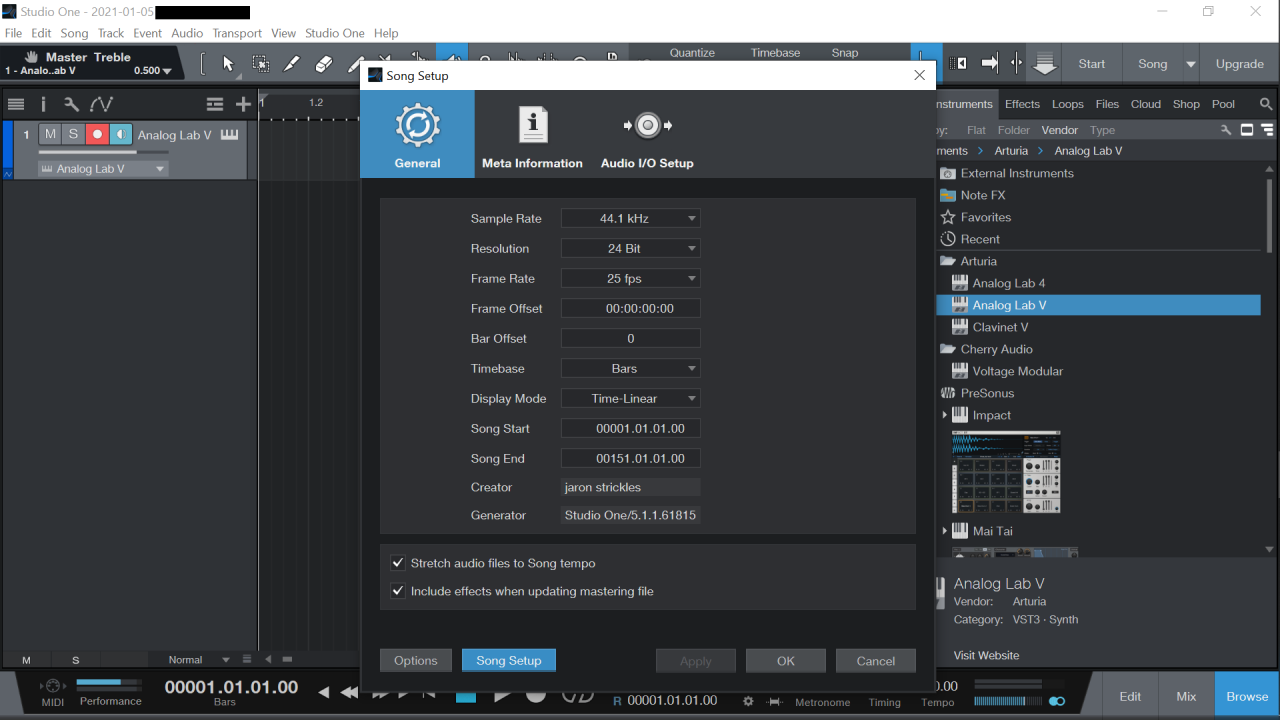
Task: Open the Start page button
Action: [x=1092, y=64]
